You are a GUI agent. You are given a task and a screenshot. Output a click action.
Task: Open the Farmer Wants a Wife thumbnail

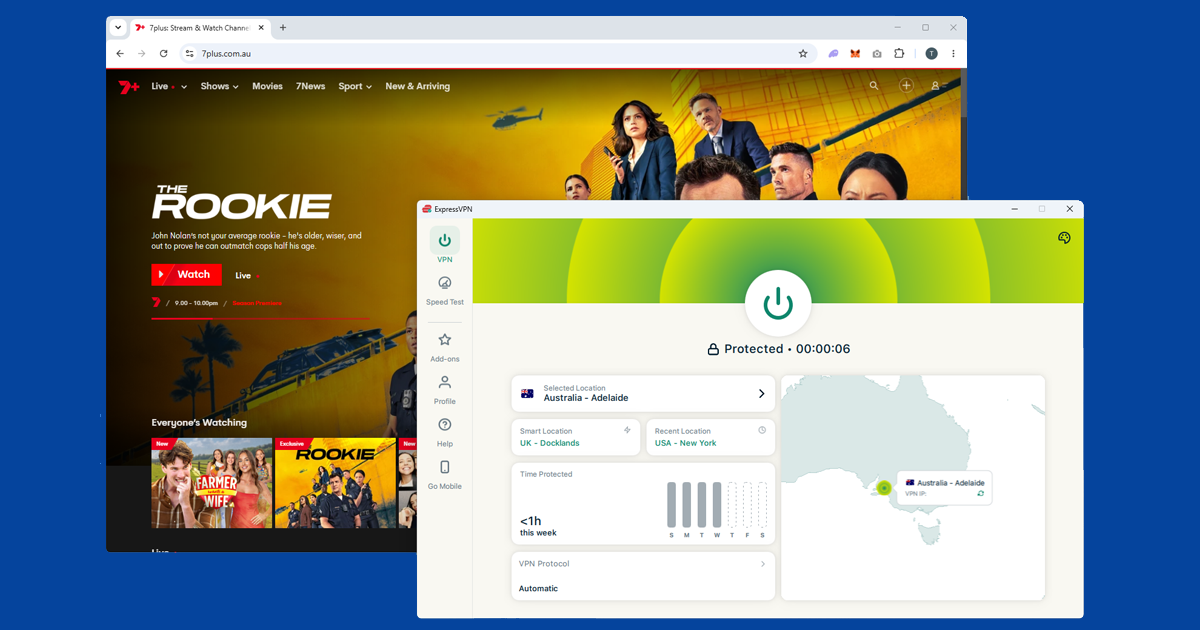(212, 483)
